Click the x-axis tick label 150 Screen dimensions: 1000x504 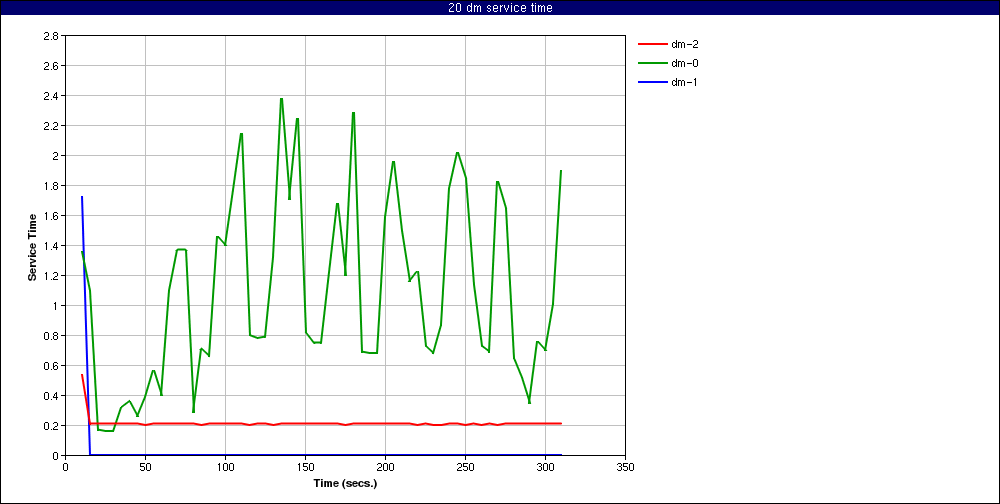305,467
